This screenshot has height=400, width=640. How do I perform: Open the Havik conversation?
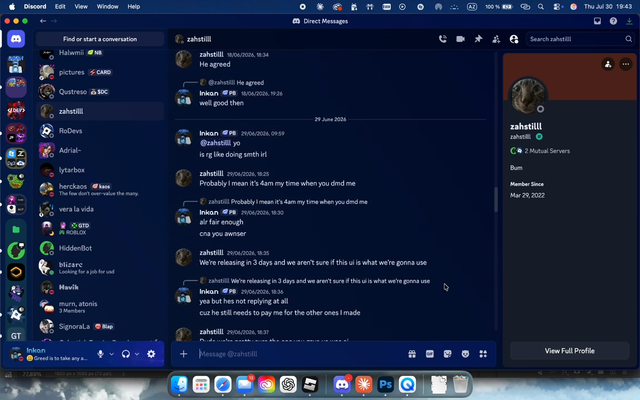100,288
